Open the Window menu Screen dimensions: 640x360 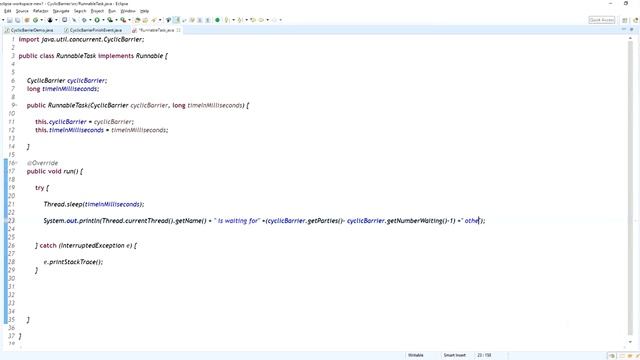(128, 11)
